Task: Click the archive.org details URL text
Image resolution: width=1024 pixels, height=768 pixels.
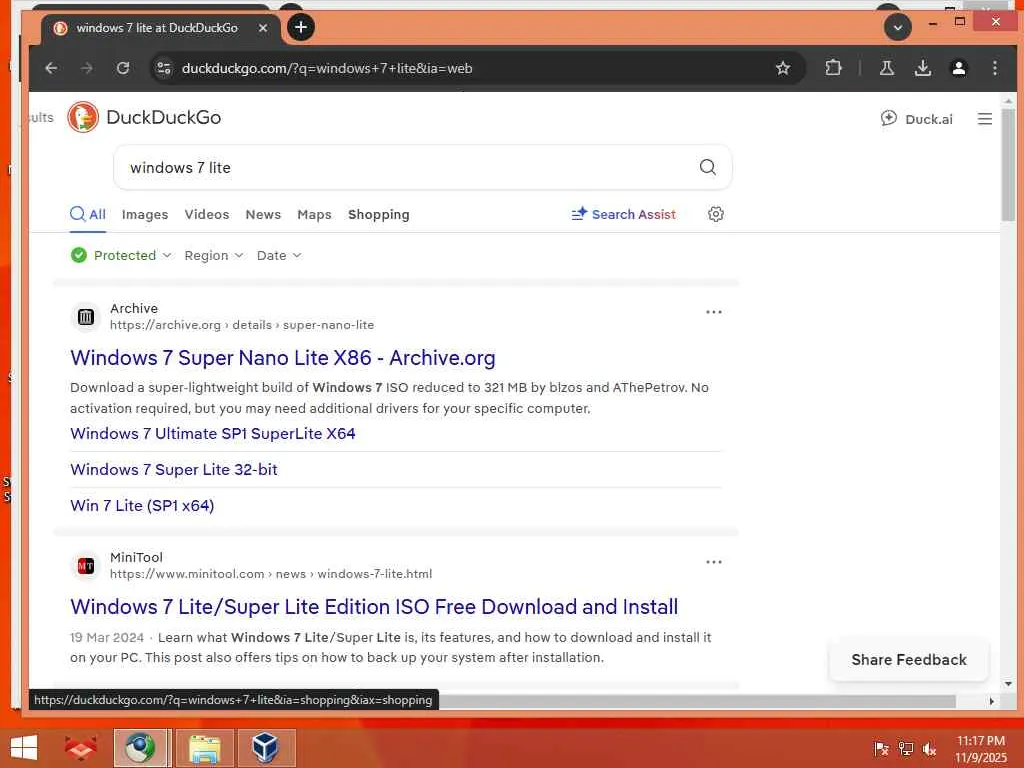Action: click(242, 325)
